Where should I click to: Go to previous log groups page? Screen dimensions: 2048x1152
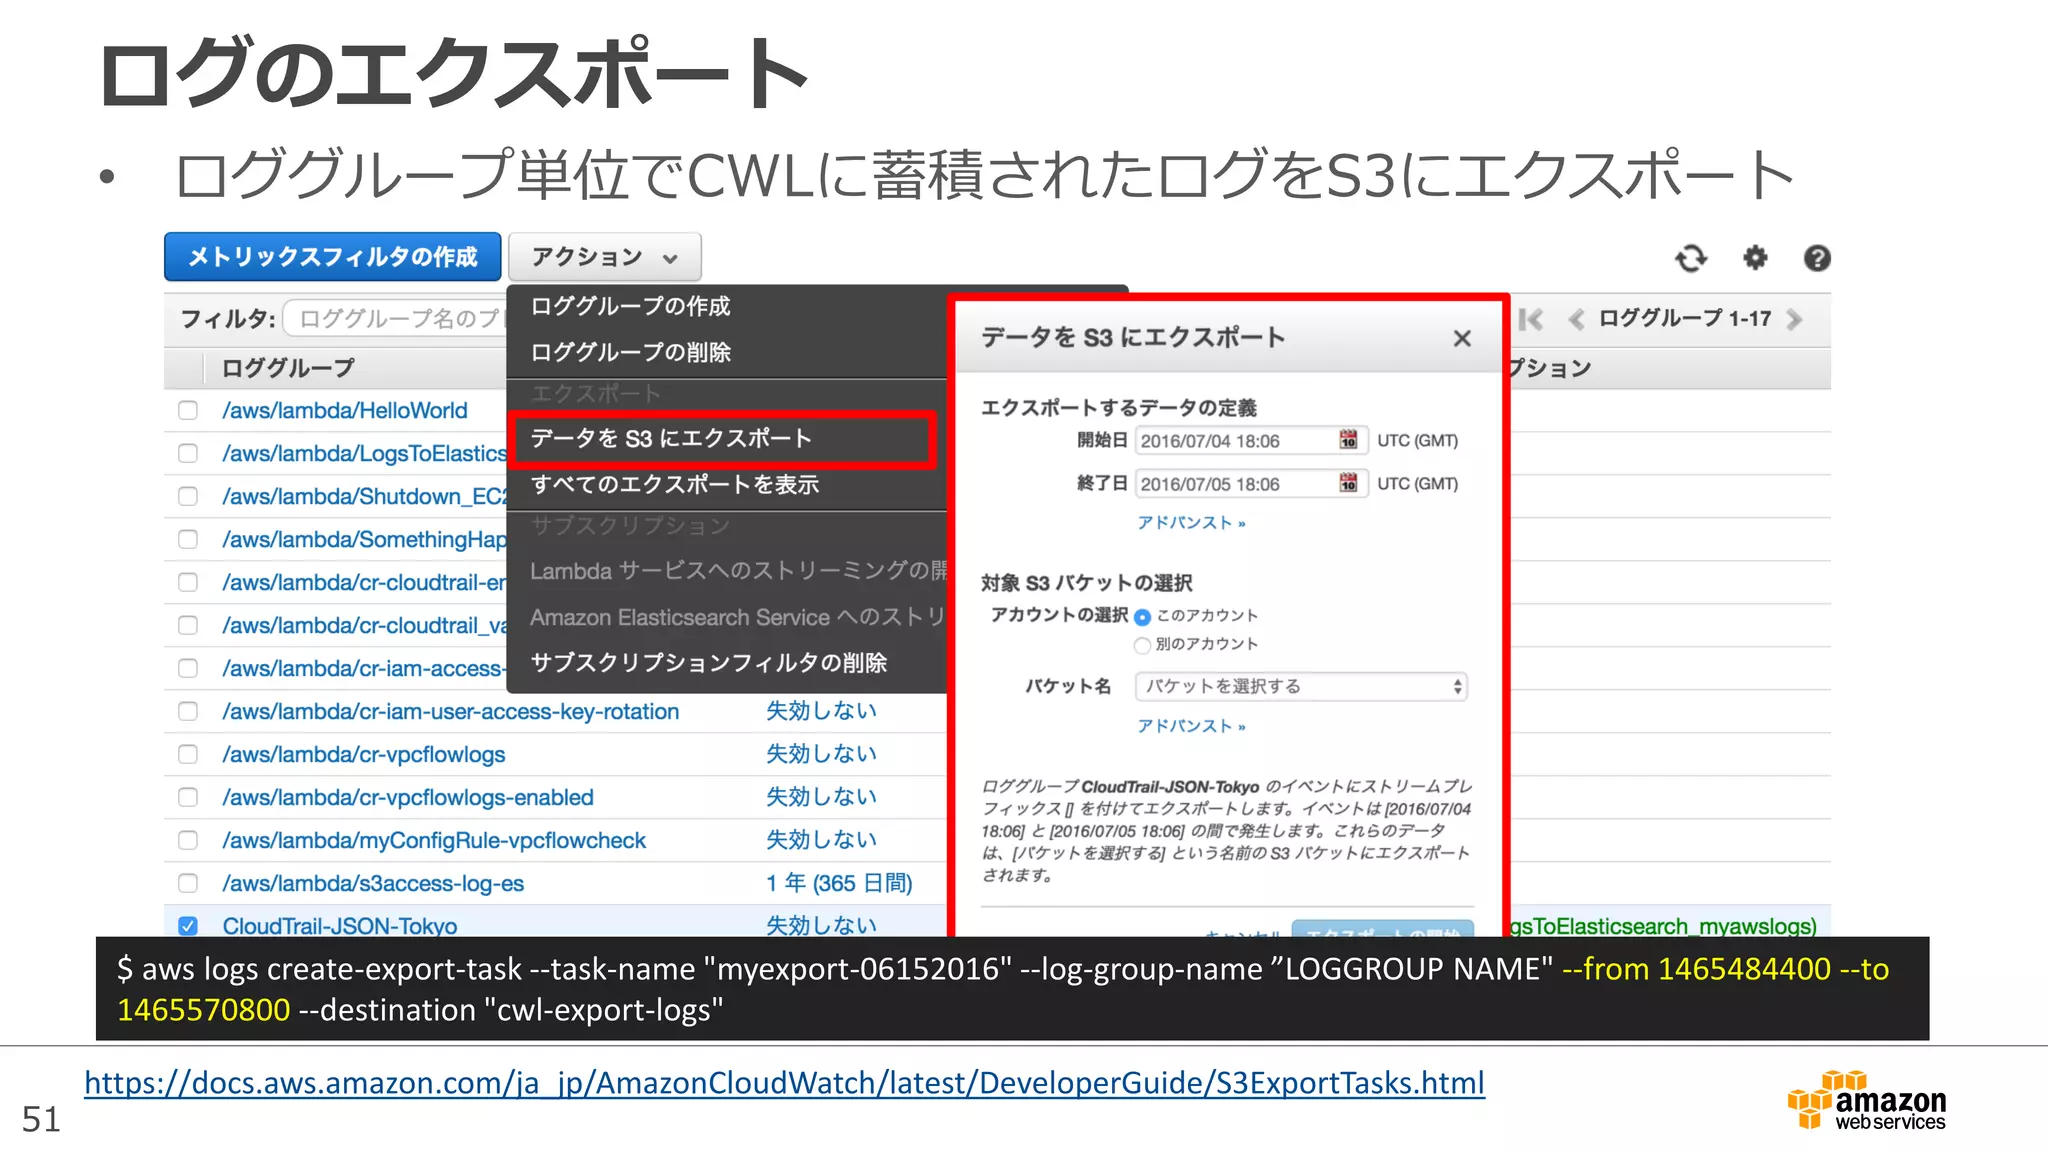[x=1576, y=319]
